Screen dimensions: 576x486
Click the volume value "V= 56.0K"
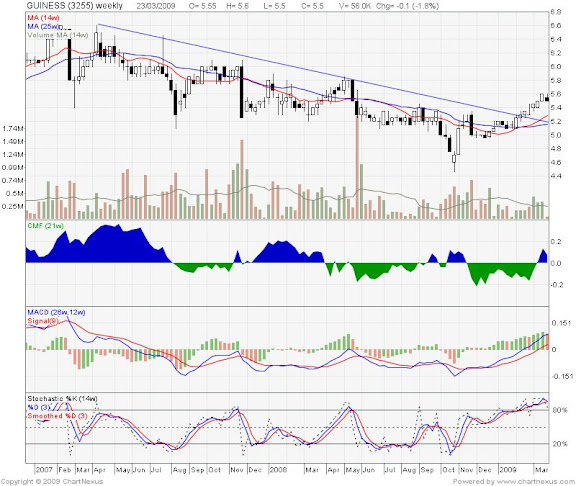pyautogui.click(x=354, y=6)
